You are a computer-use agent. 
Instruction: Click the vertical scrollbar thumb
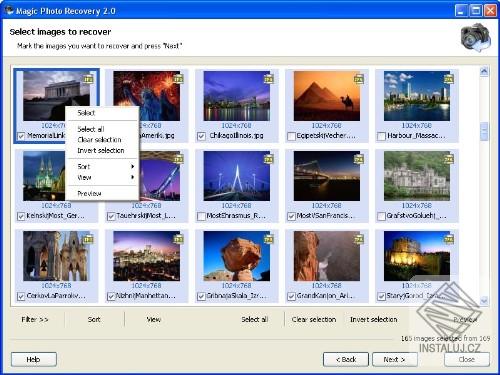pyautogui.click(x=484, y=131)
